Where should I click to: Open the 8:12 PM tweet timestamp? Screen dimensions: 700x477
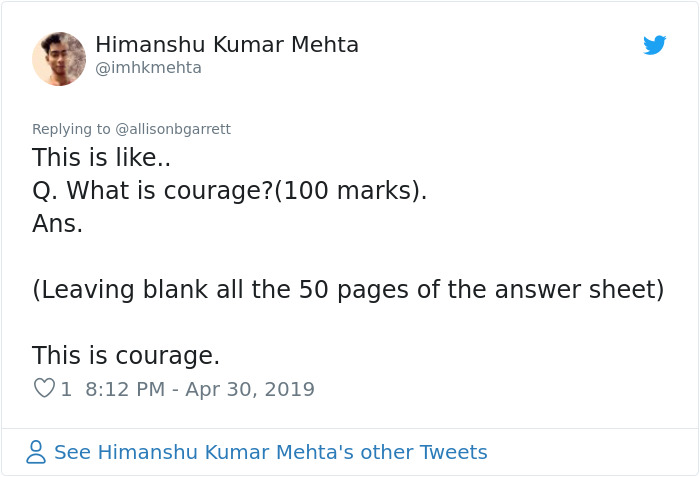click(125, 389)
